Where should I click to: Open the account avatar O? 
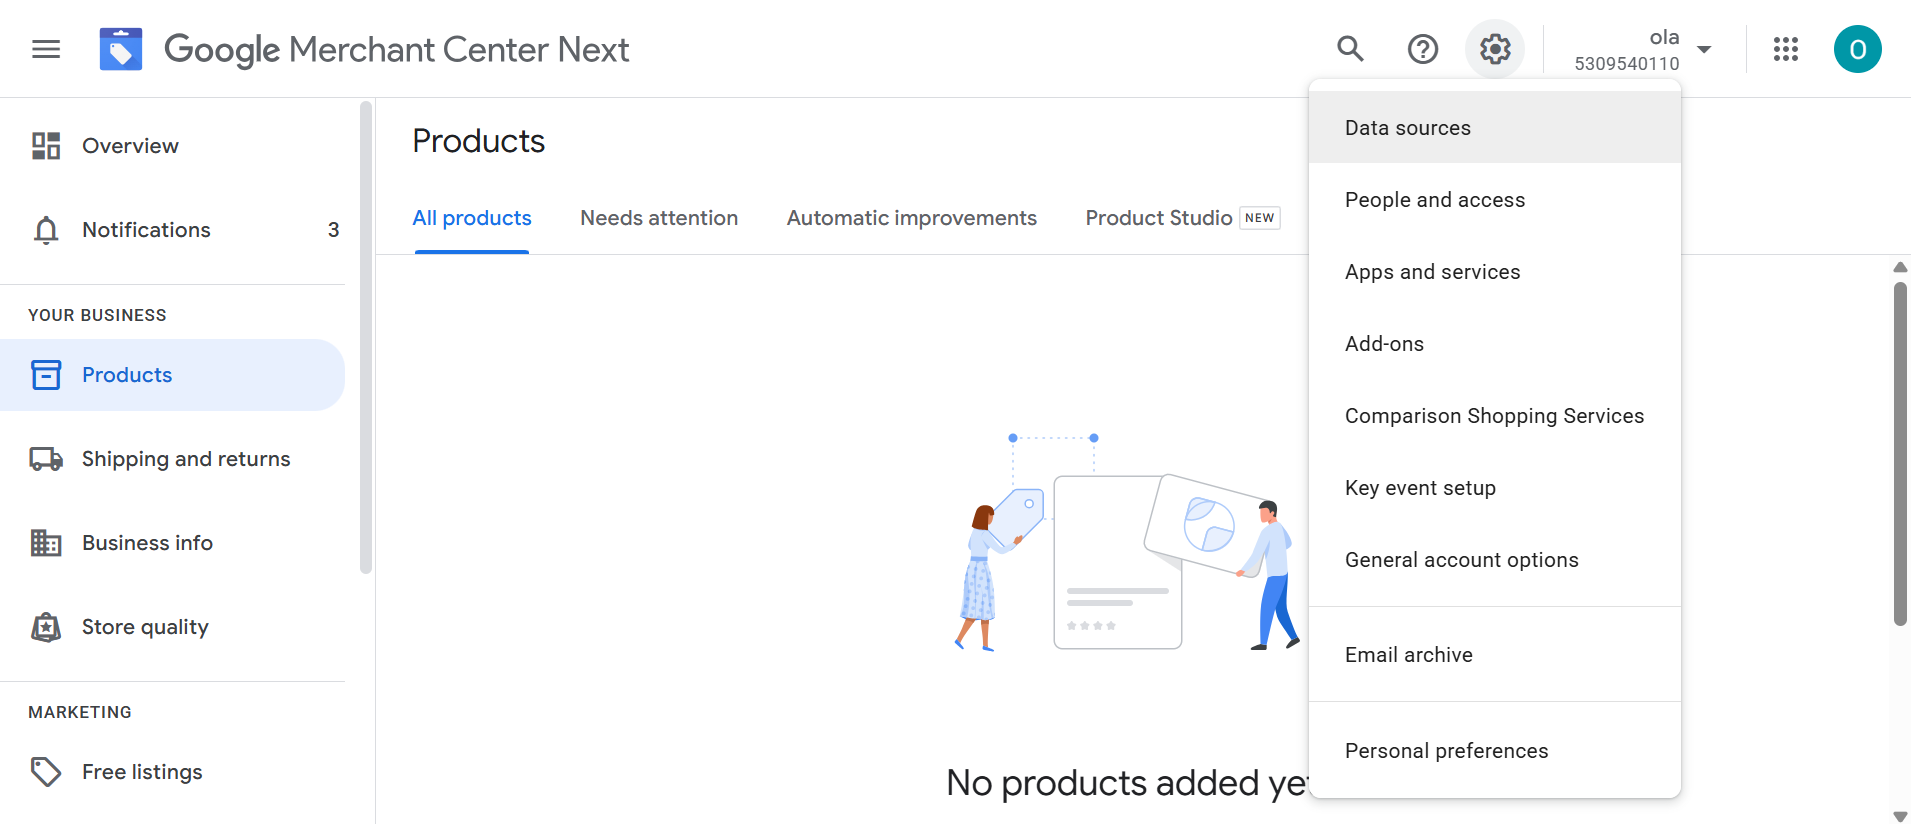[x=1857, y=49]
